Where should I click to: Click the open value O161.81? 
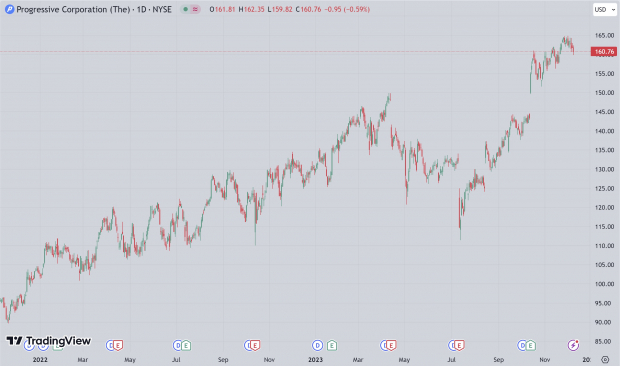222,9
